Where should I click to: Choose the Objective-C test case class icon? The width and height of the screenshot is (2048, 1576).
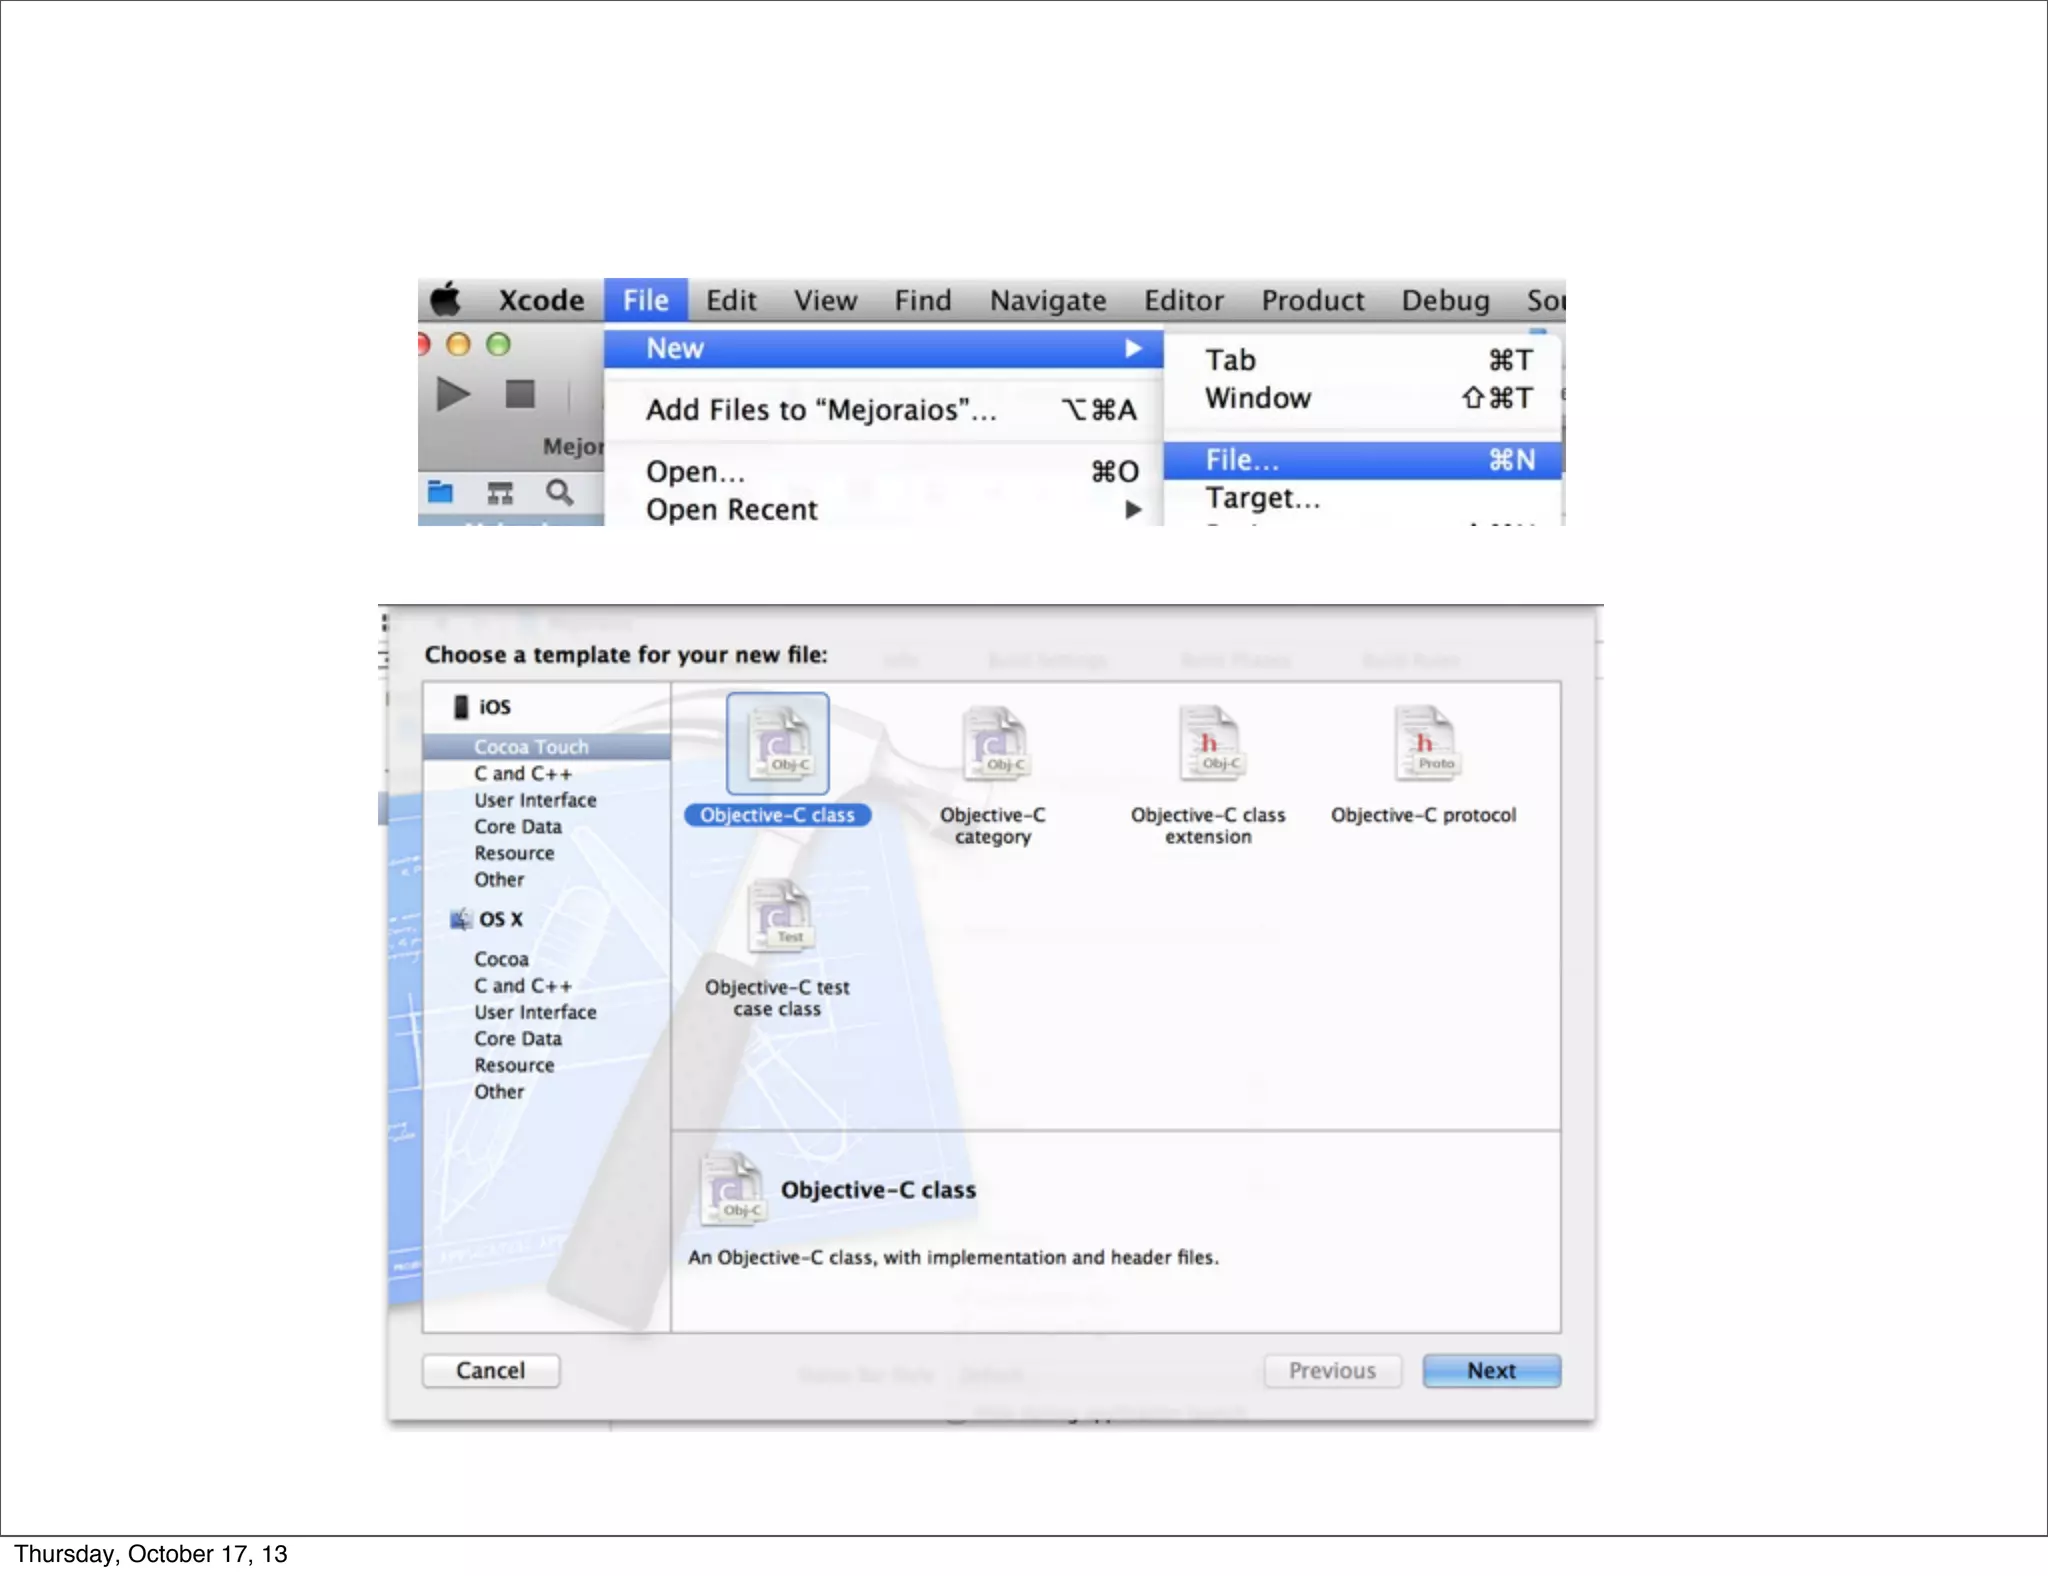tap(777, 915)
